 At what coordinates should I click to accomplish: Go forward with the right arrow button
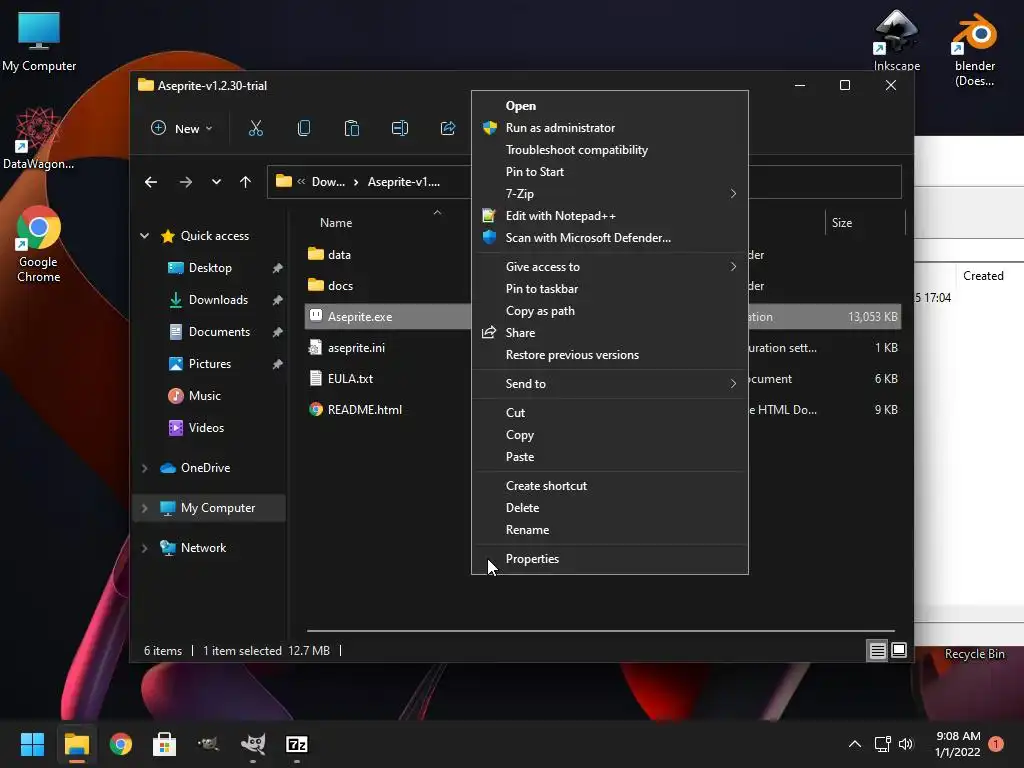[185, 182]
